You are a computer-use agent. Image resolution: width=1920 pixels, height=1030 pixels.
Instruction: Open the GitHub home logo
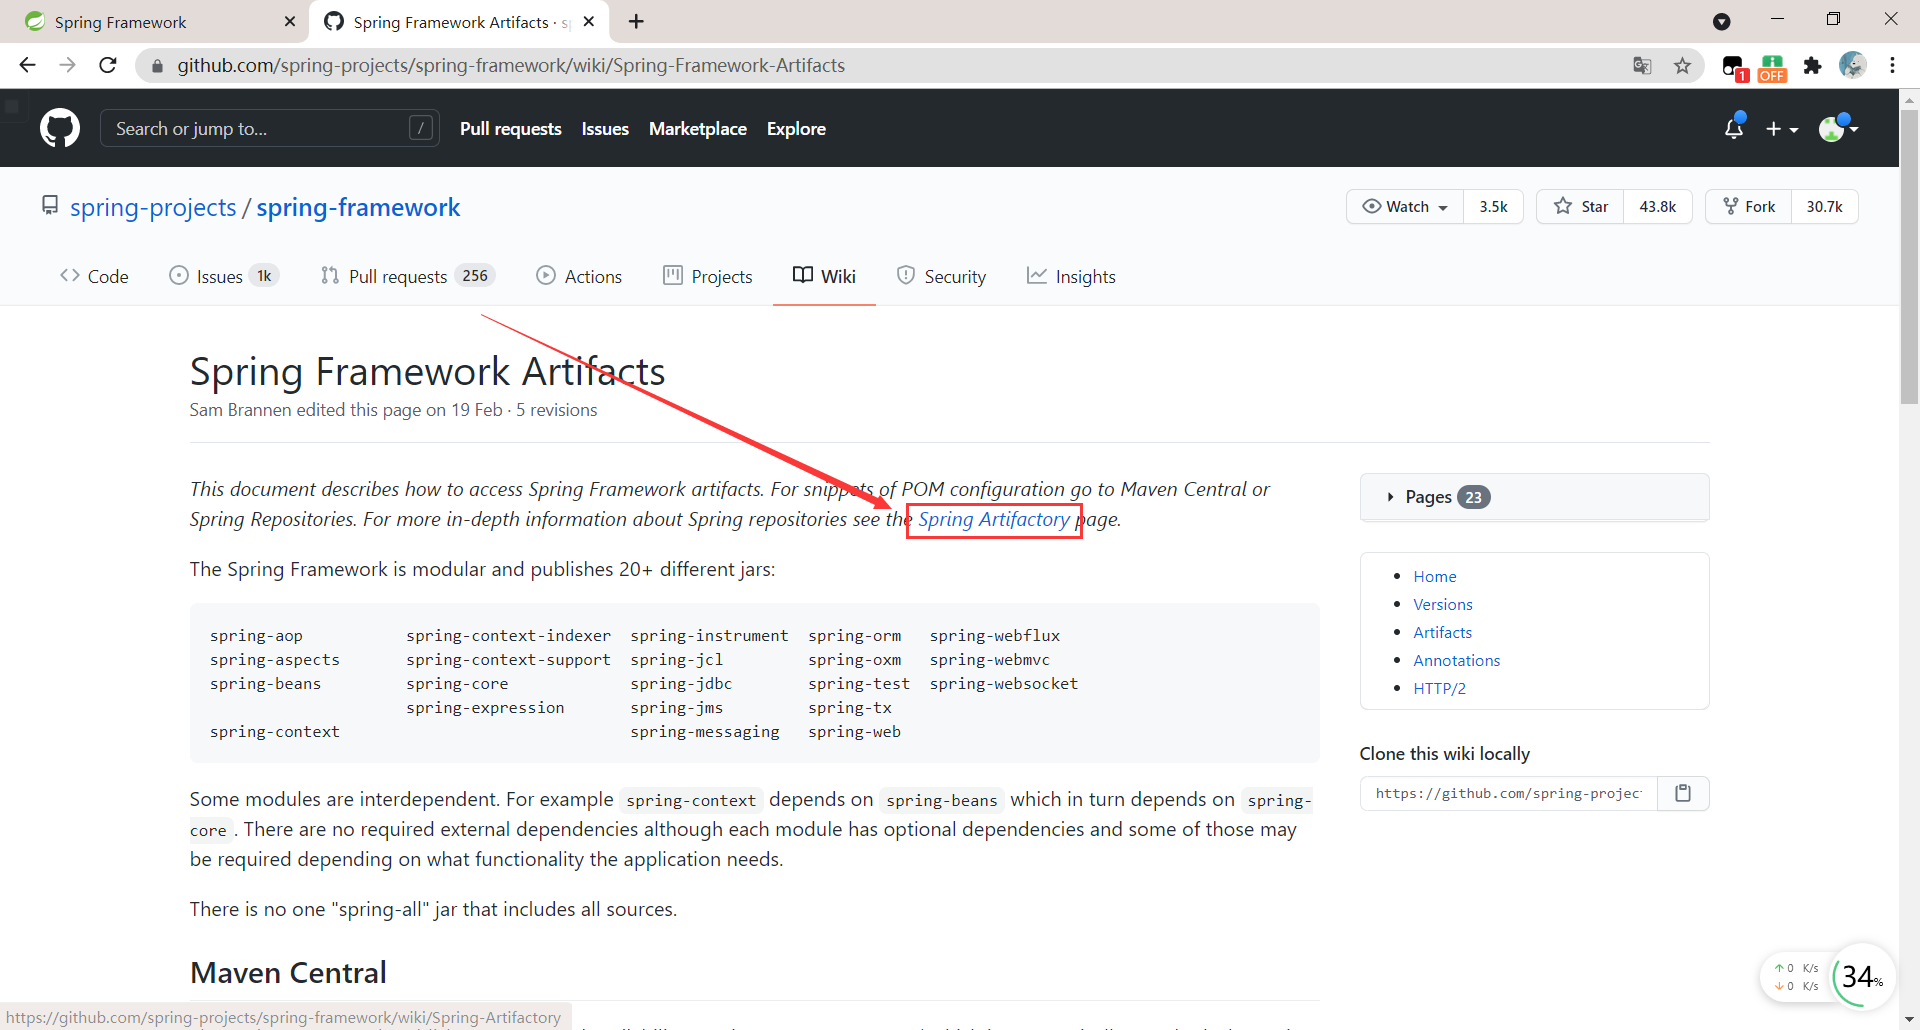point(60,128)
